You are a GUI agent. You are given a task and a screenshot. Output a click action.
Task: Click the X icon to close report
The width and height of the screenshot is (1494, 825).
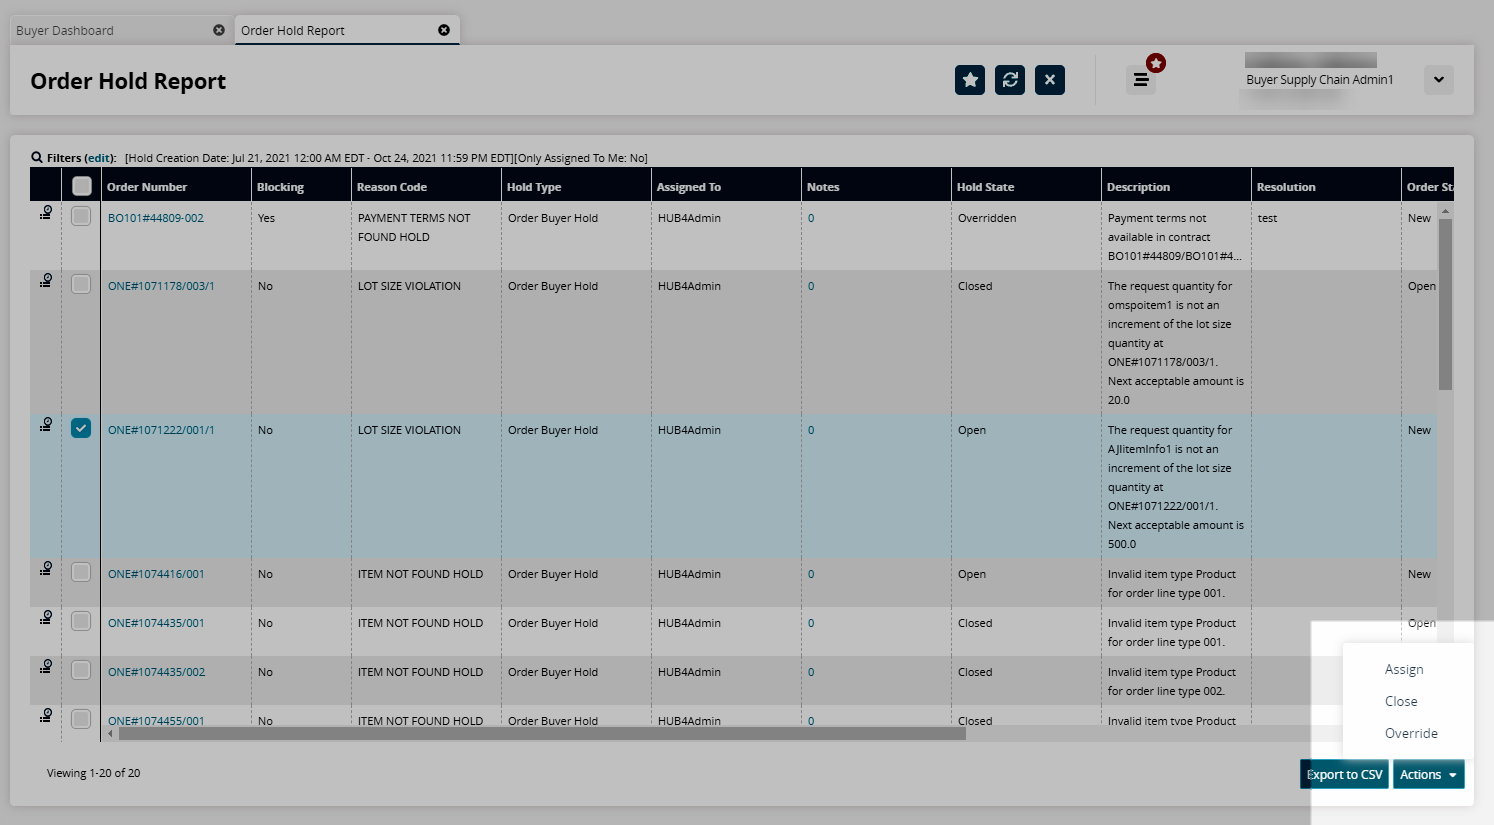coord(1050,80)
